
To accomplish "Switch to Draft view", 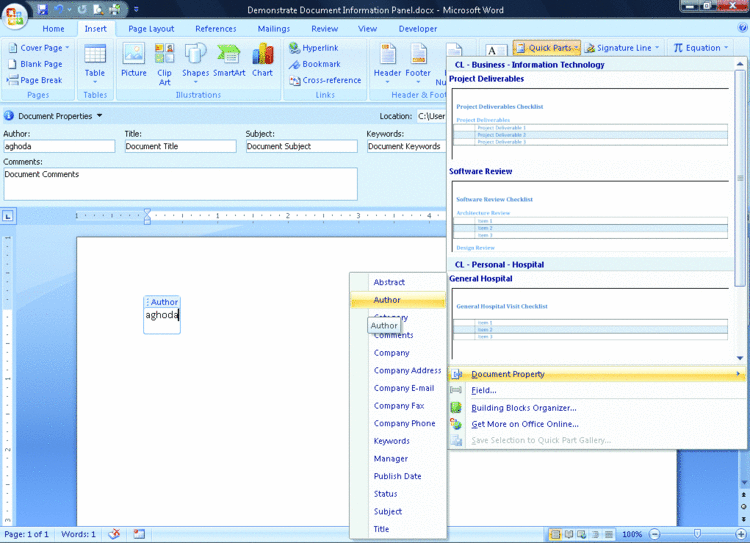I will [608, 534].
